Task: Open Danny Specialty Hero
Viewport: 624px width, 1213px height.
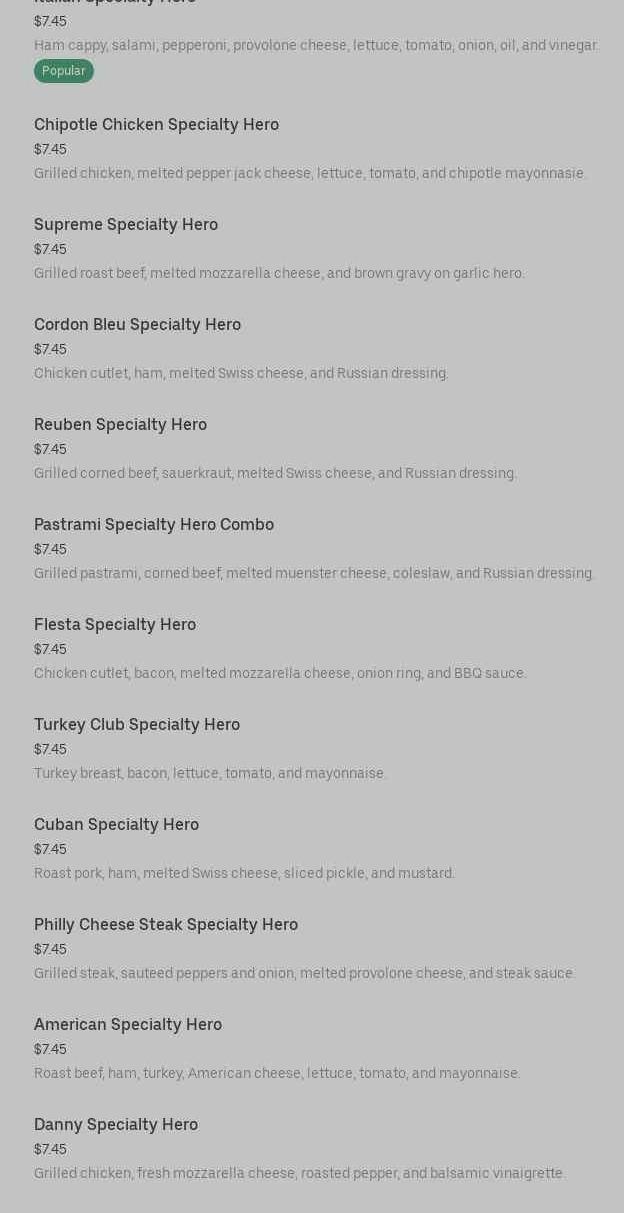Action: [116, 1125]
